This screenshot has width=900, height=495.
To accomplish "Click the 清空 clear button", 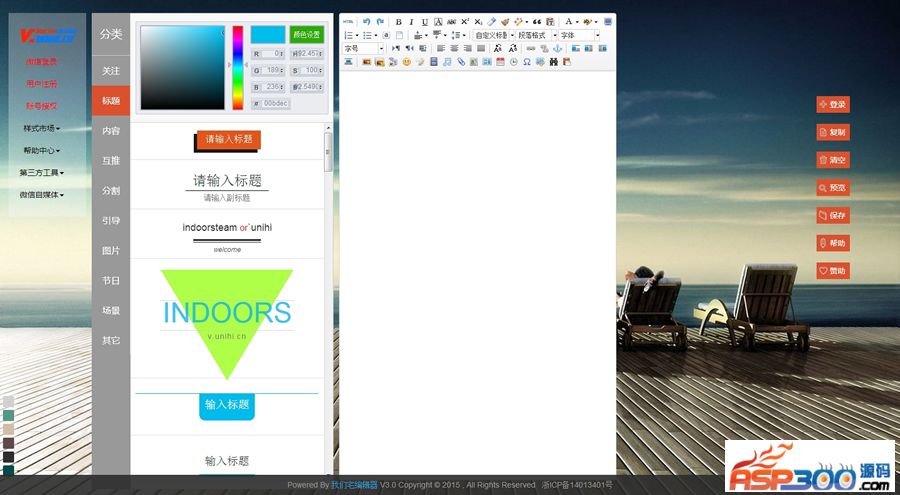I will [833, 160].
